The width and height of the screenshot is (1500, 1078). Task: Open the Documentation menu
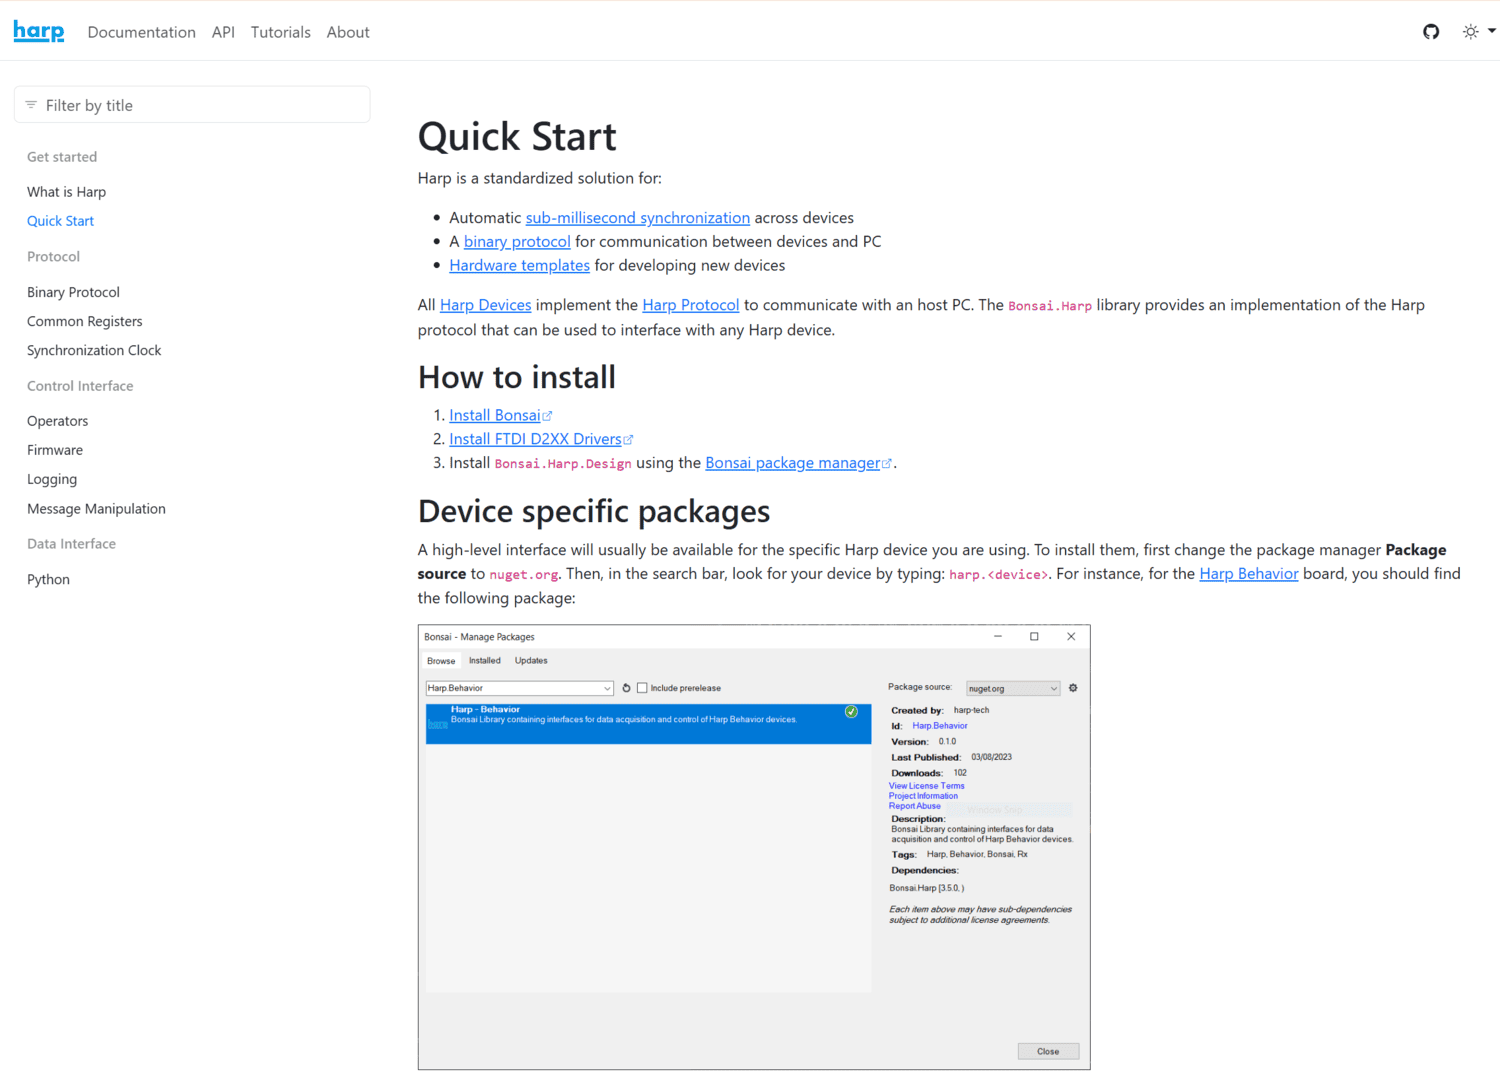[x=142, y=32]
